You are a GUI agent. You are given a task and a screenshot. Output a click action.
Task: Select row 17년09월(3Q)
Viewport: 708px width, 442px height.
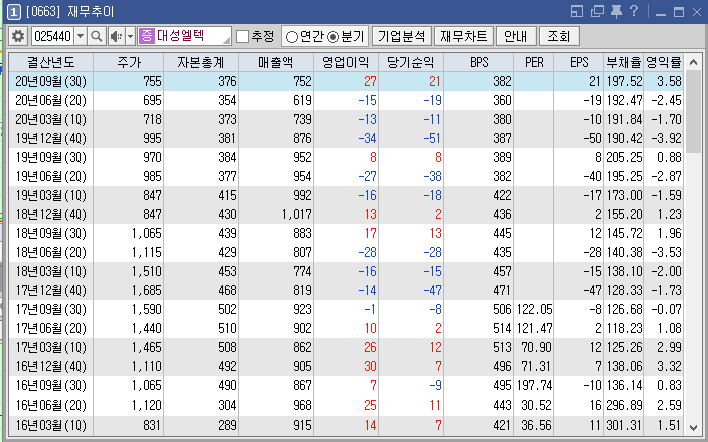346,309
